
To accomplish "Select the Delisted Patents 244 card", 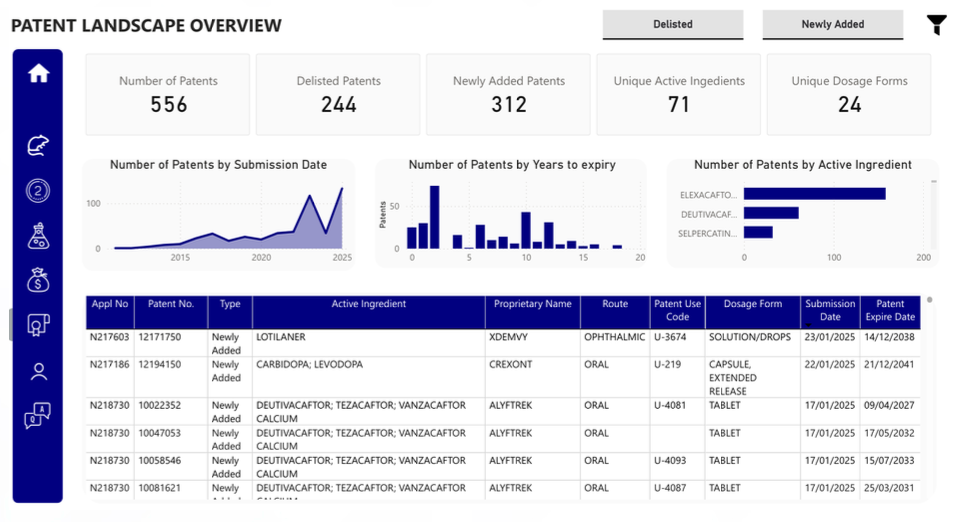I will tap(338, 94).
